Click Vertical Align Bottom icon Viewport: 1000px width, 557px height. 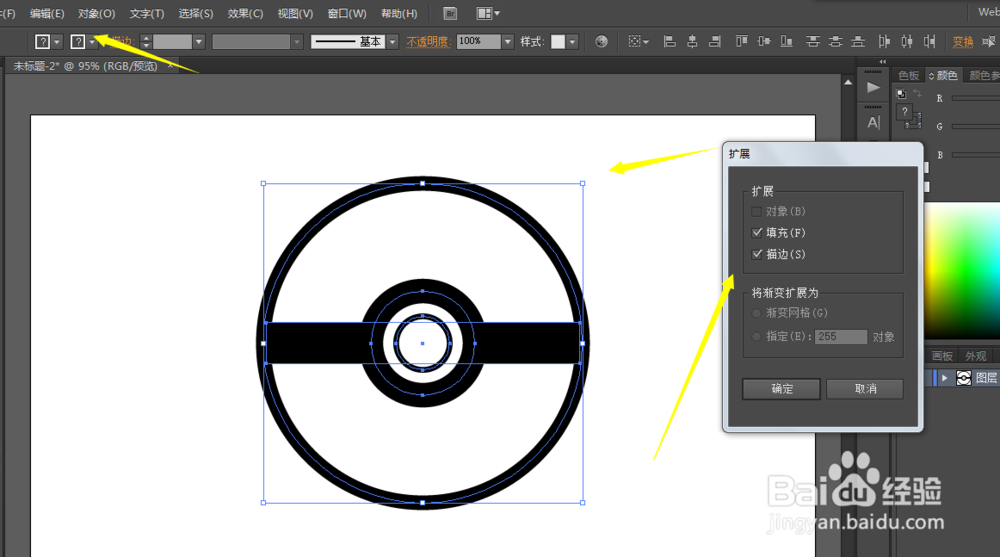[787, 41]
